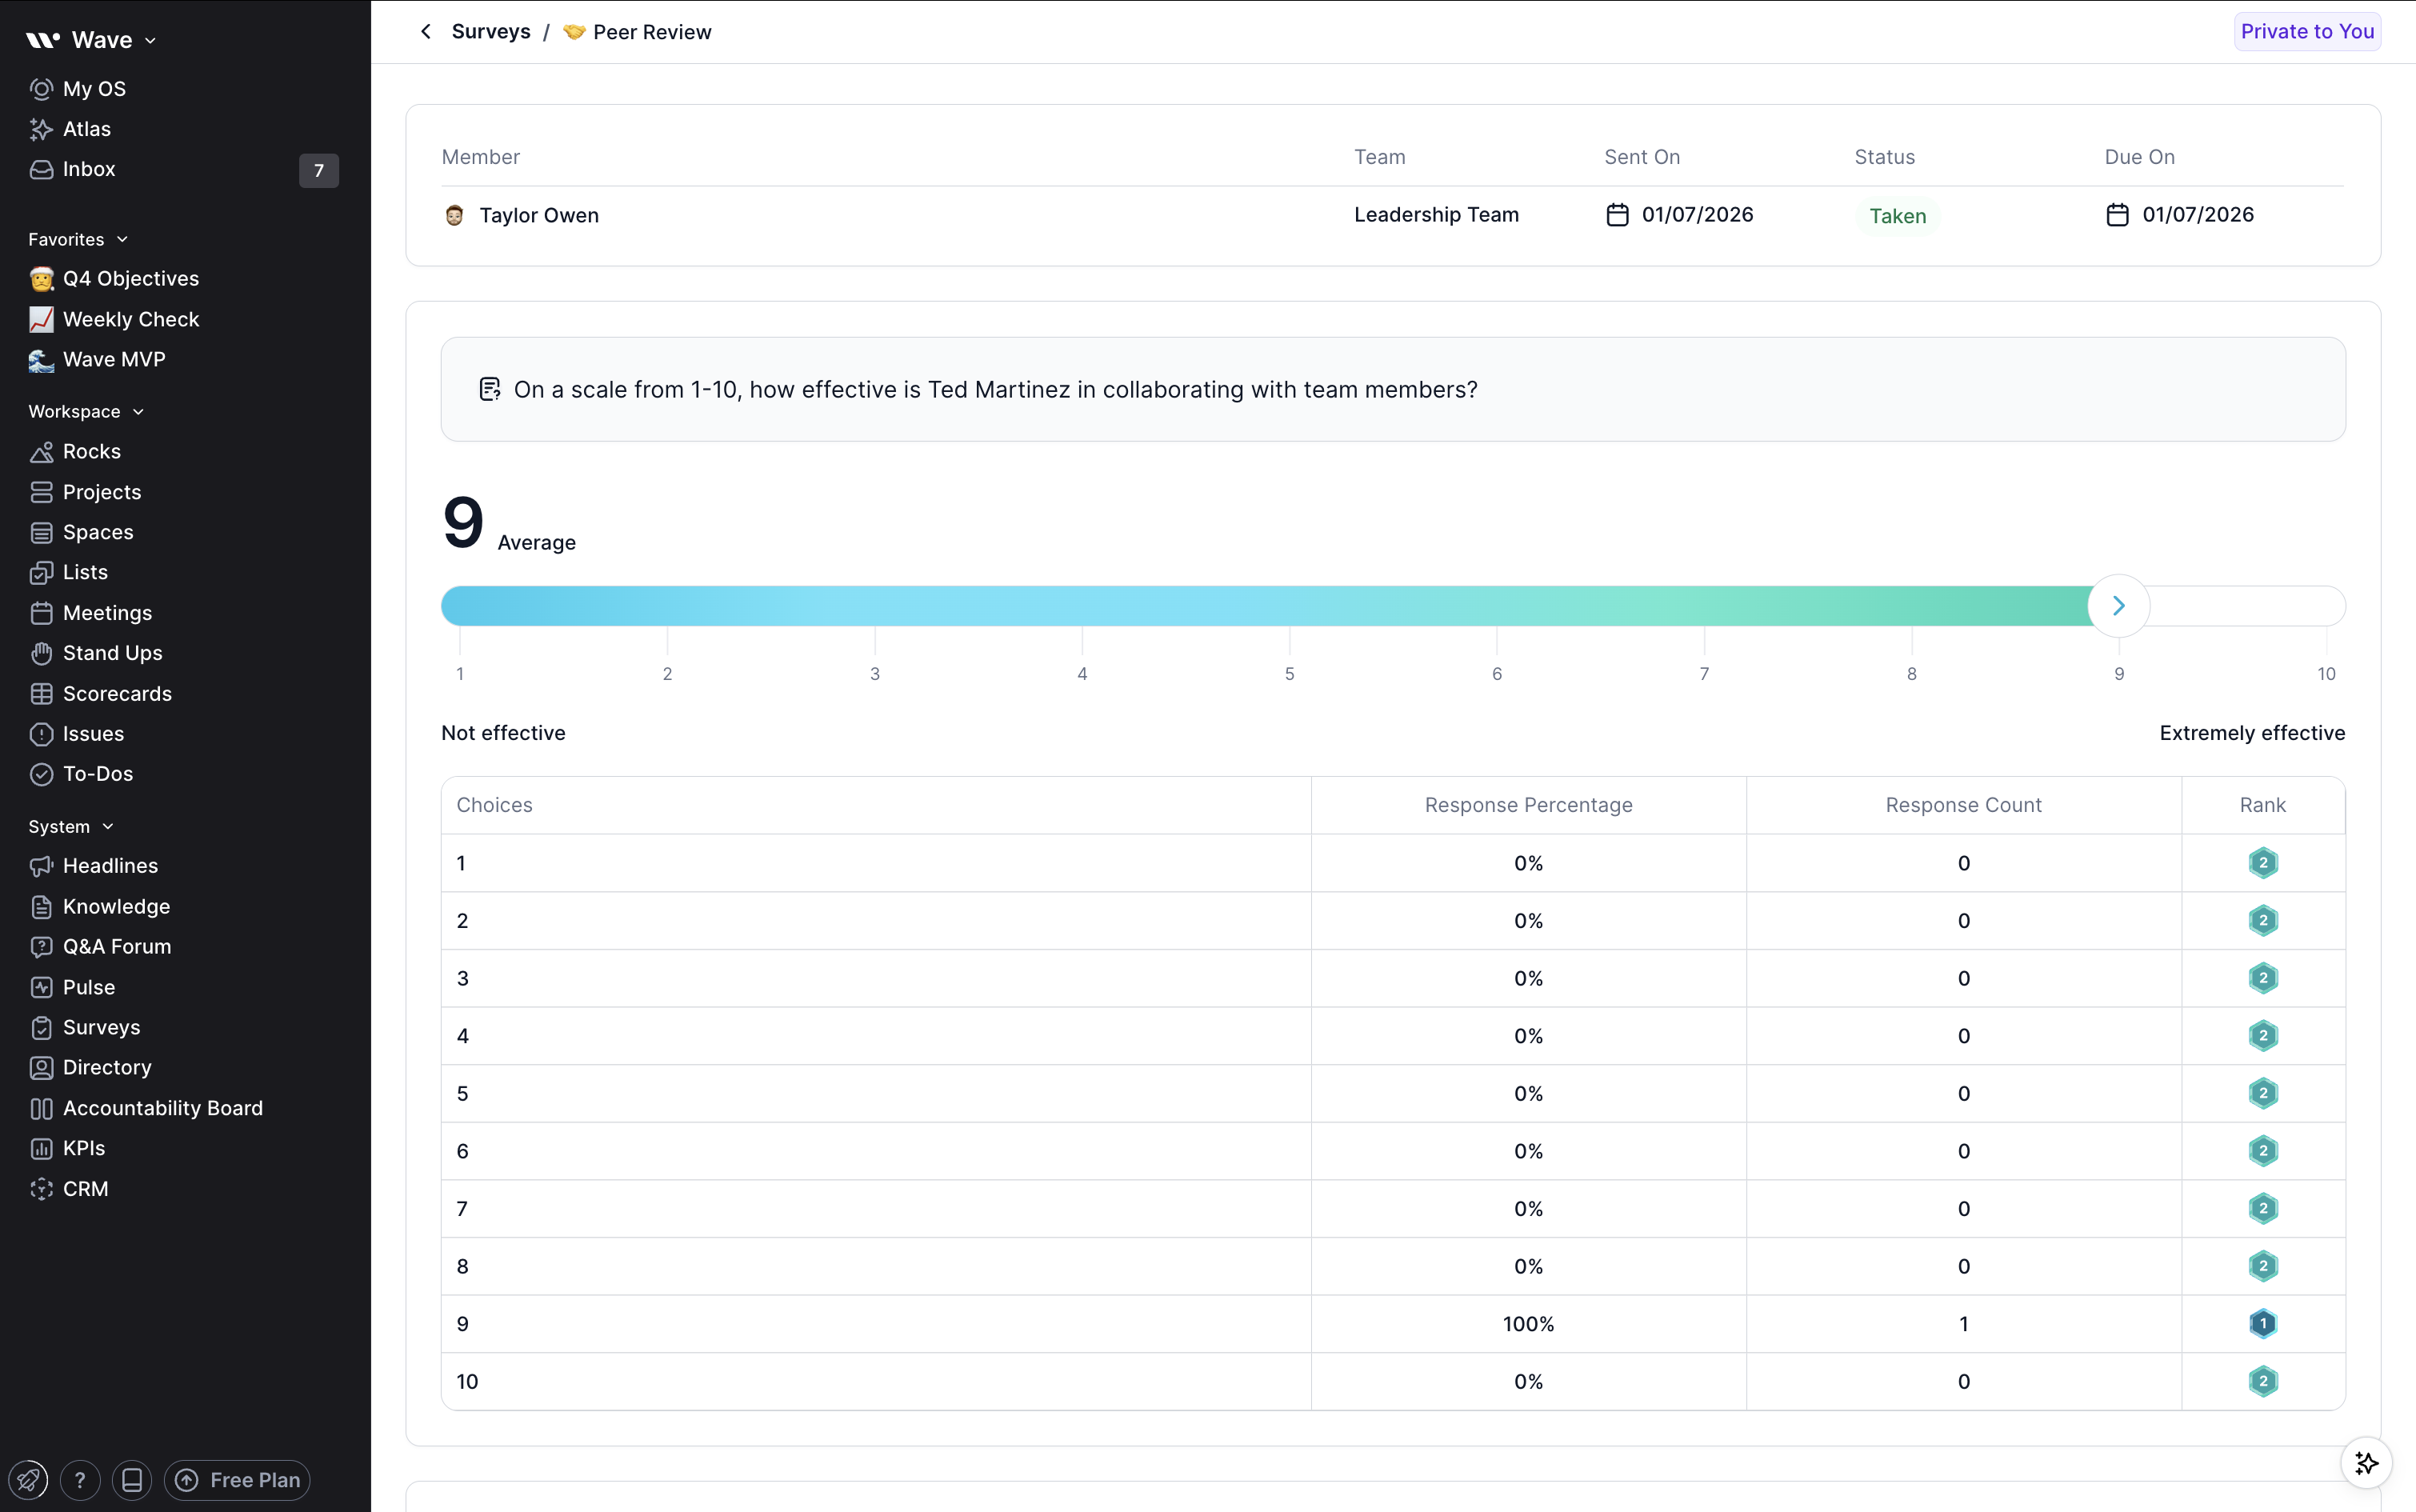
Task: Open the Scorecards page
Action: (x=117, y=693)
